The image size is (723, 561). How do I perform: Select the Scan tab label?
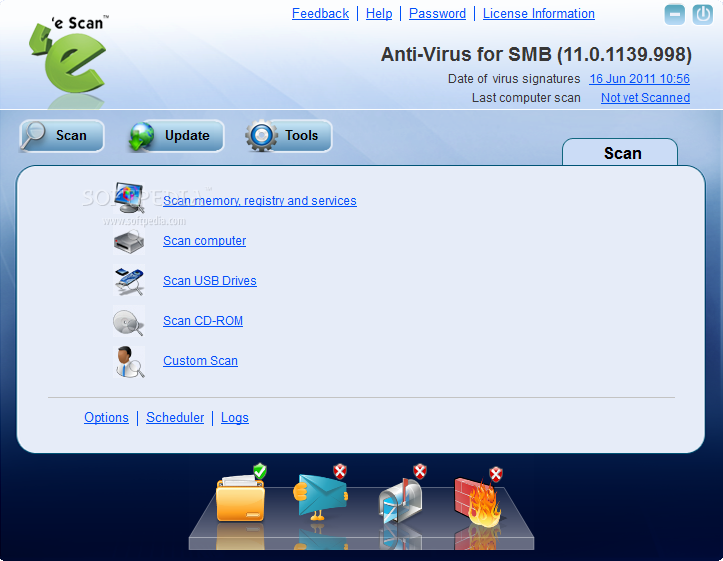coord(622,153)
